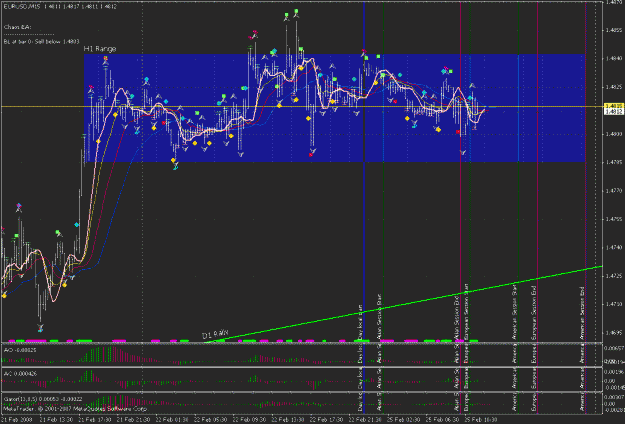This screenshot has width=625, height=424.
Task: Select the 'American Session End' vertical line
Action: [585, 171]
